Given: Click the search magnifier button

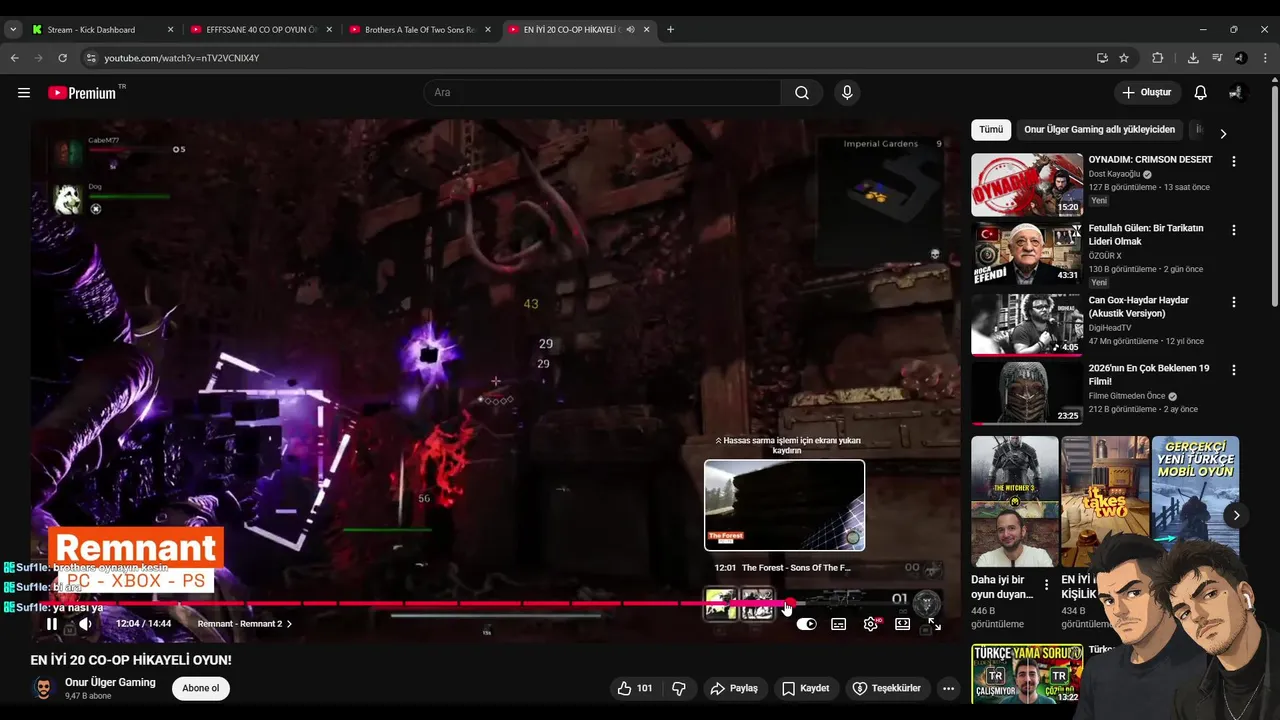Looking at the screenshot, I should click(x=802, y=93).
